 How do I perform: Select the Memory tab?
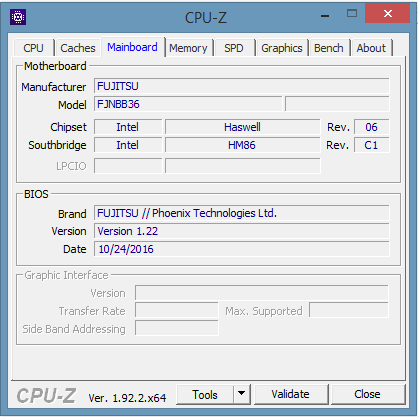pos(188,48)
